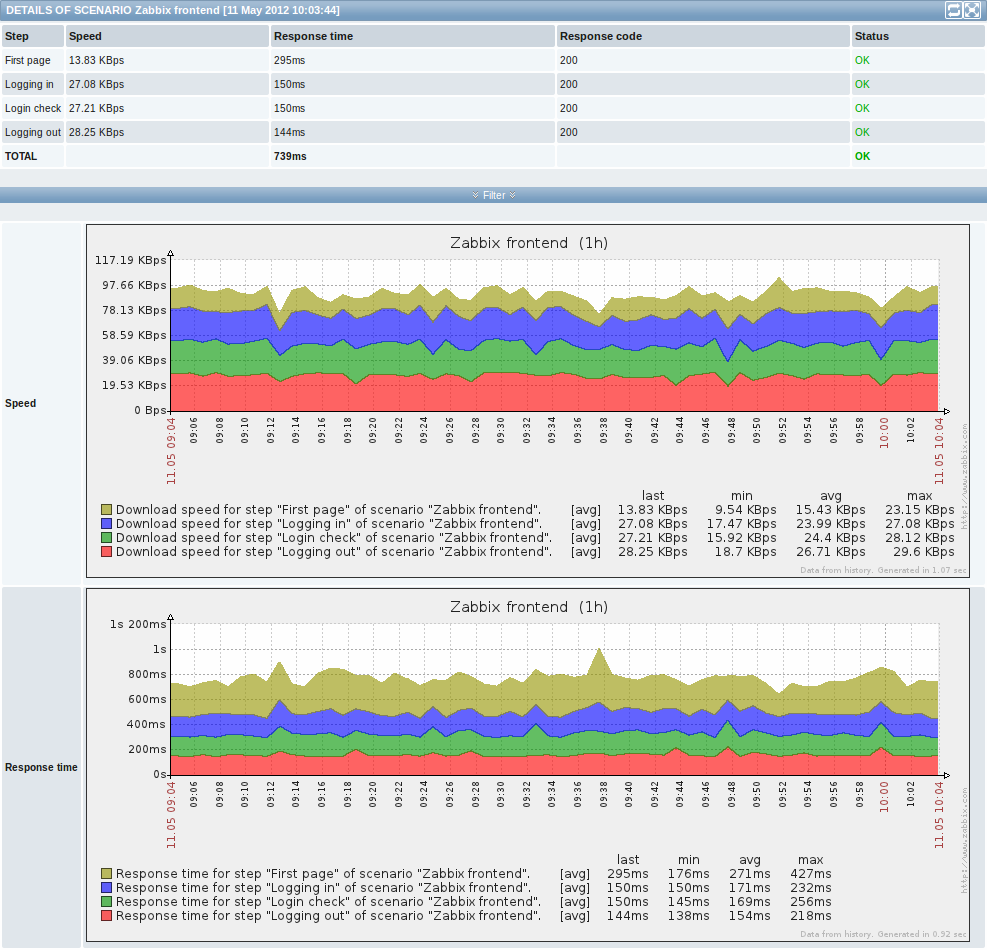Click the 739ms total response time
This screenshot has width=987, height=950.
290,156
